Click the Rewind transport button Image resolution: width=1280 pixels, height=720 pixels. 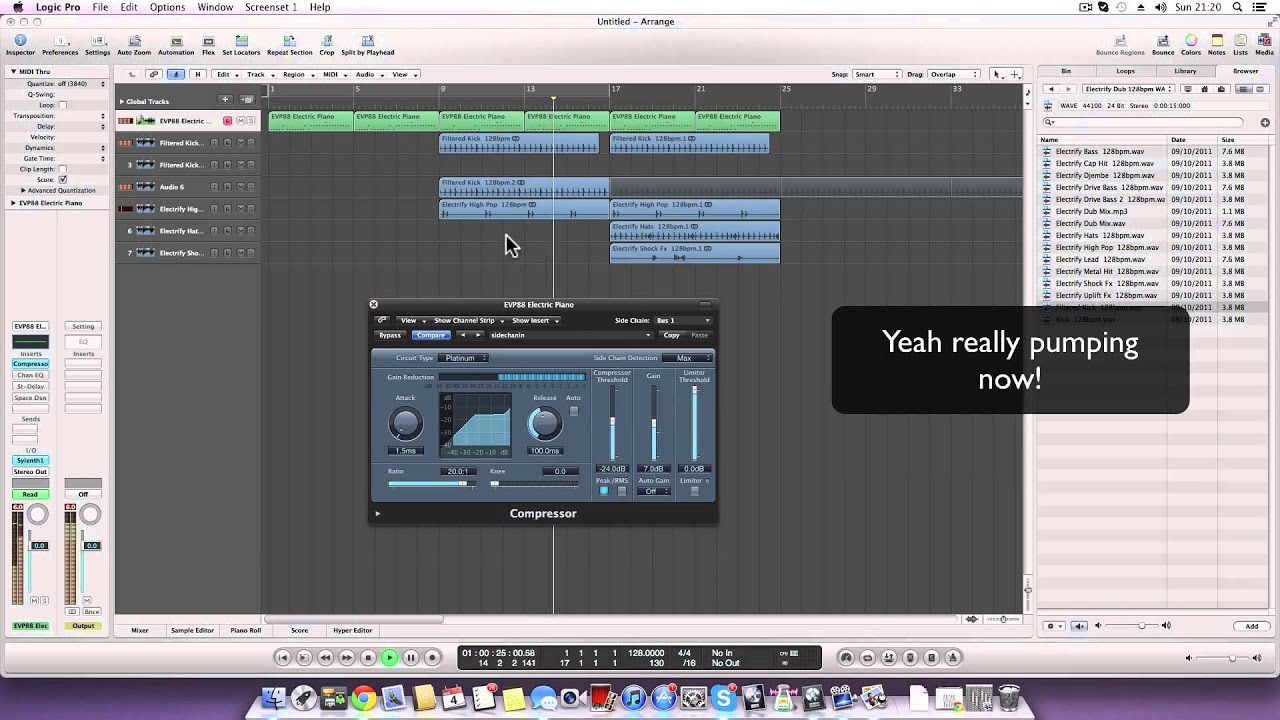coord(325,657)
